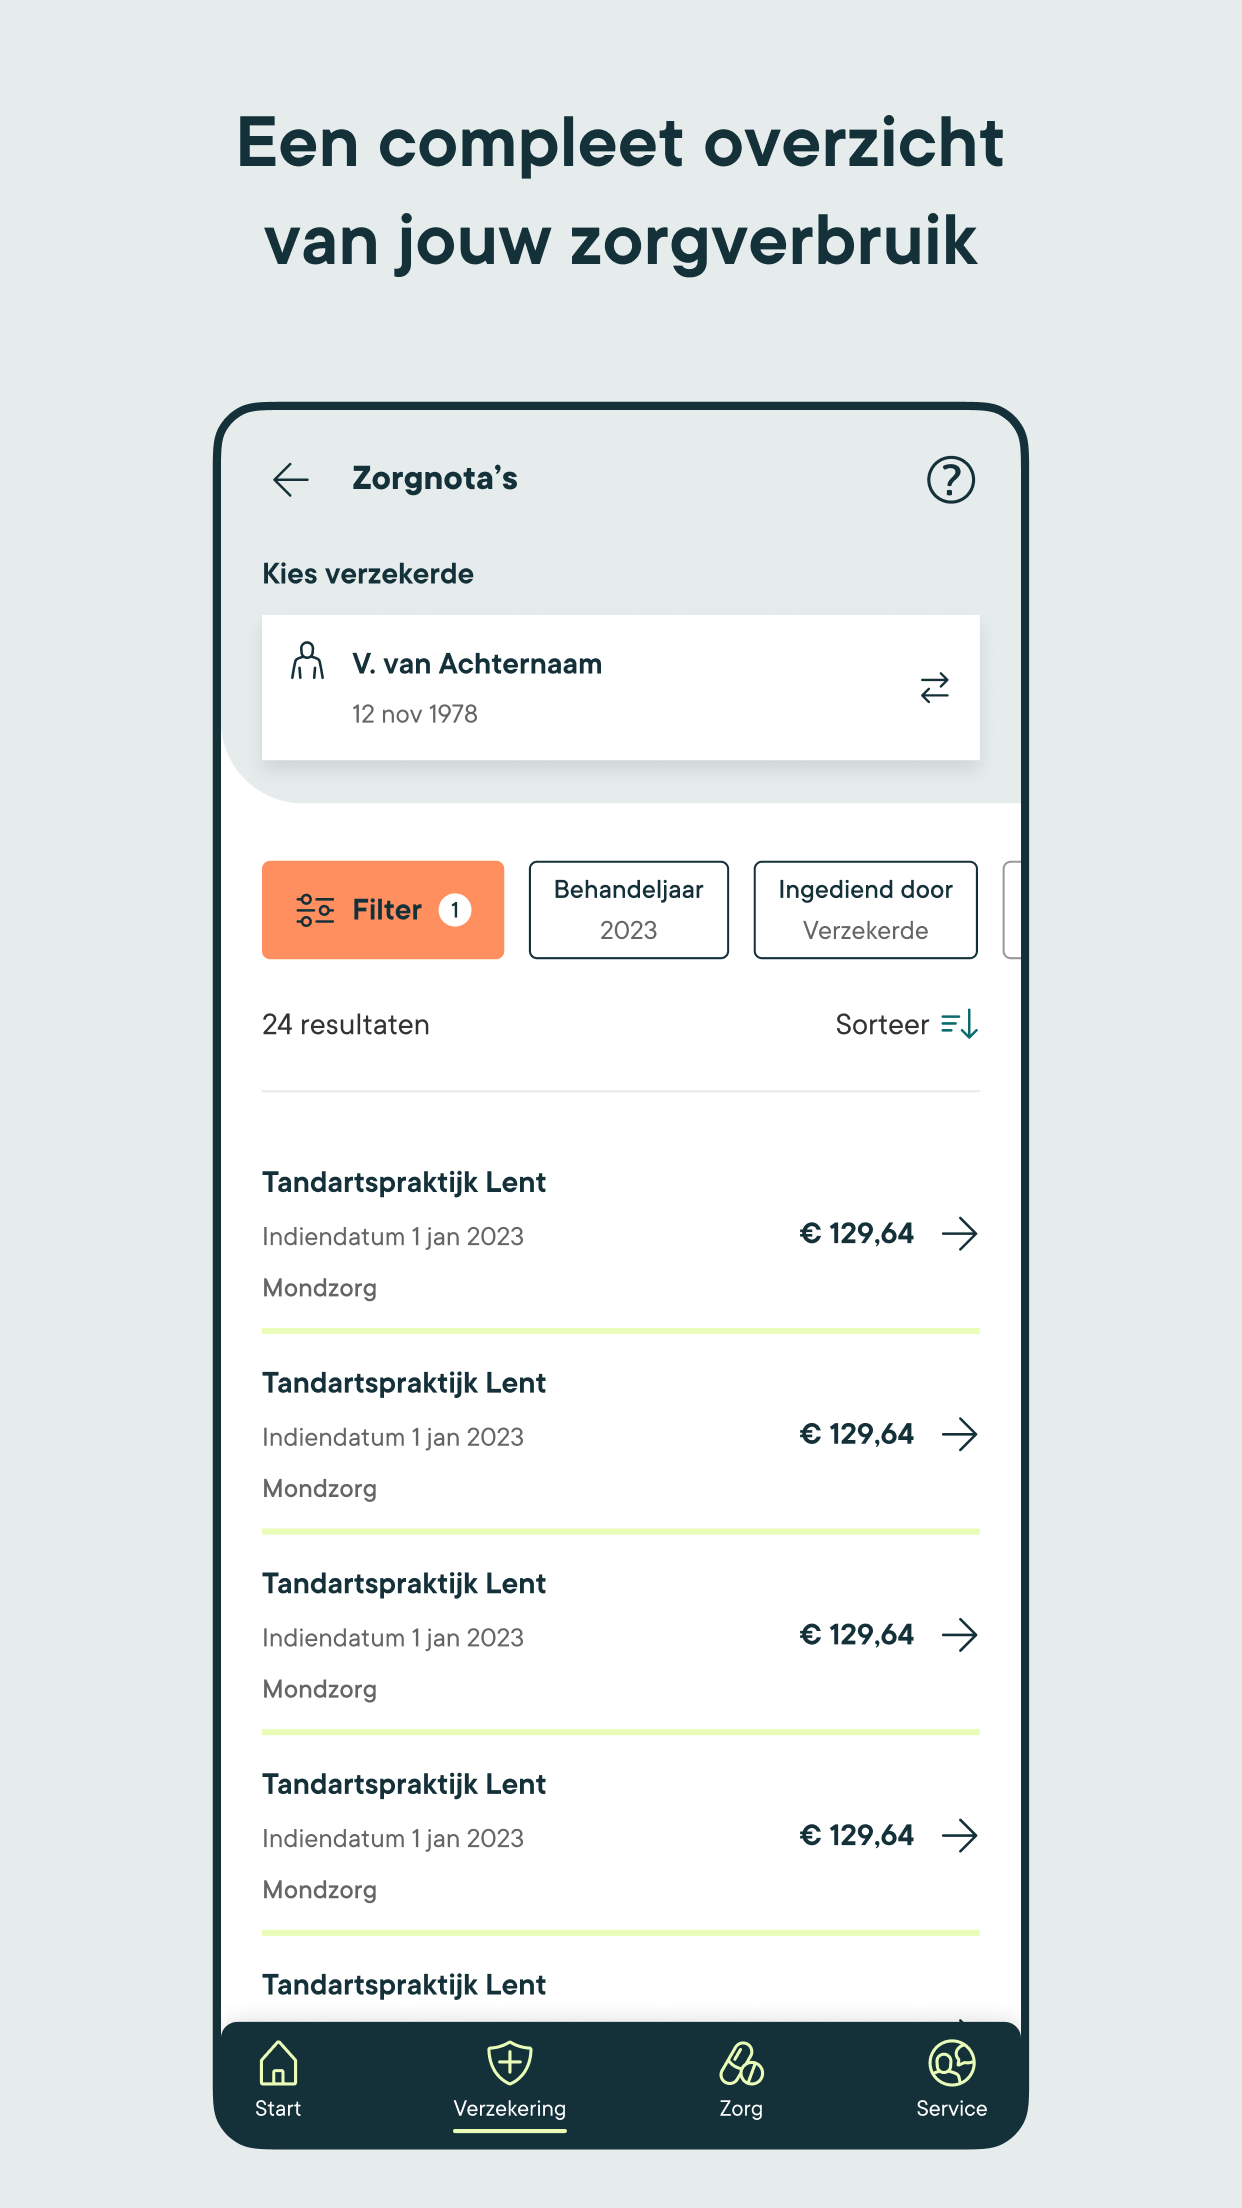Tap the partially visible filter chip at right edge
This screenshot has height=2208, width=1242.
coord(1012,910)
